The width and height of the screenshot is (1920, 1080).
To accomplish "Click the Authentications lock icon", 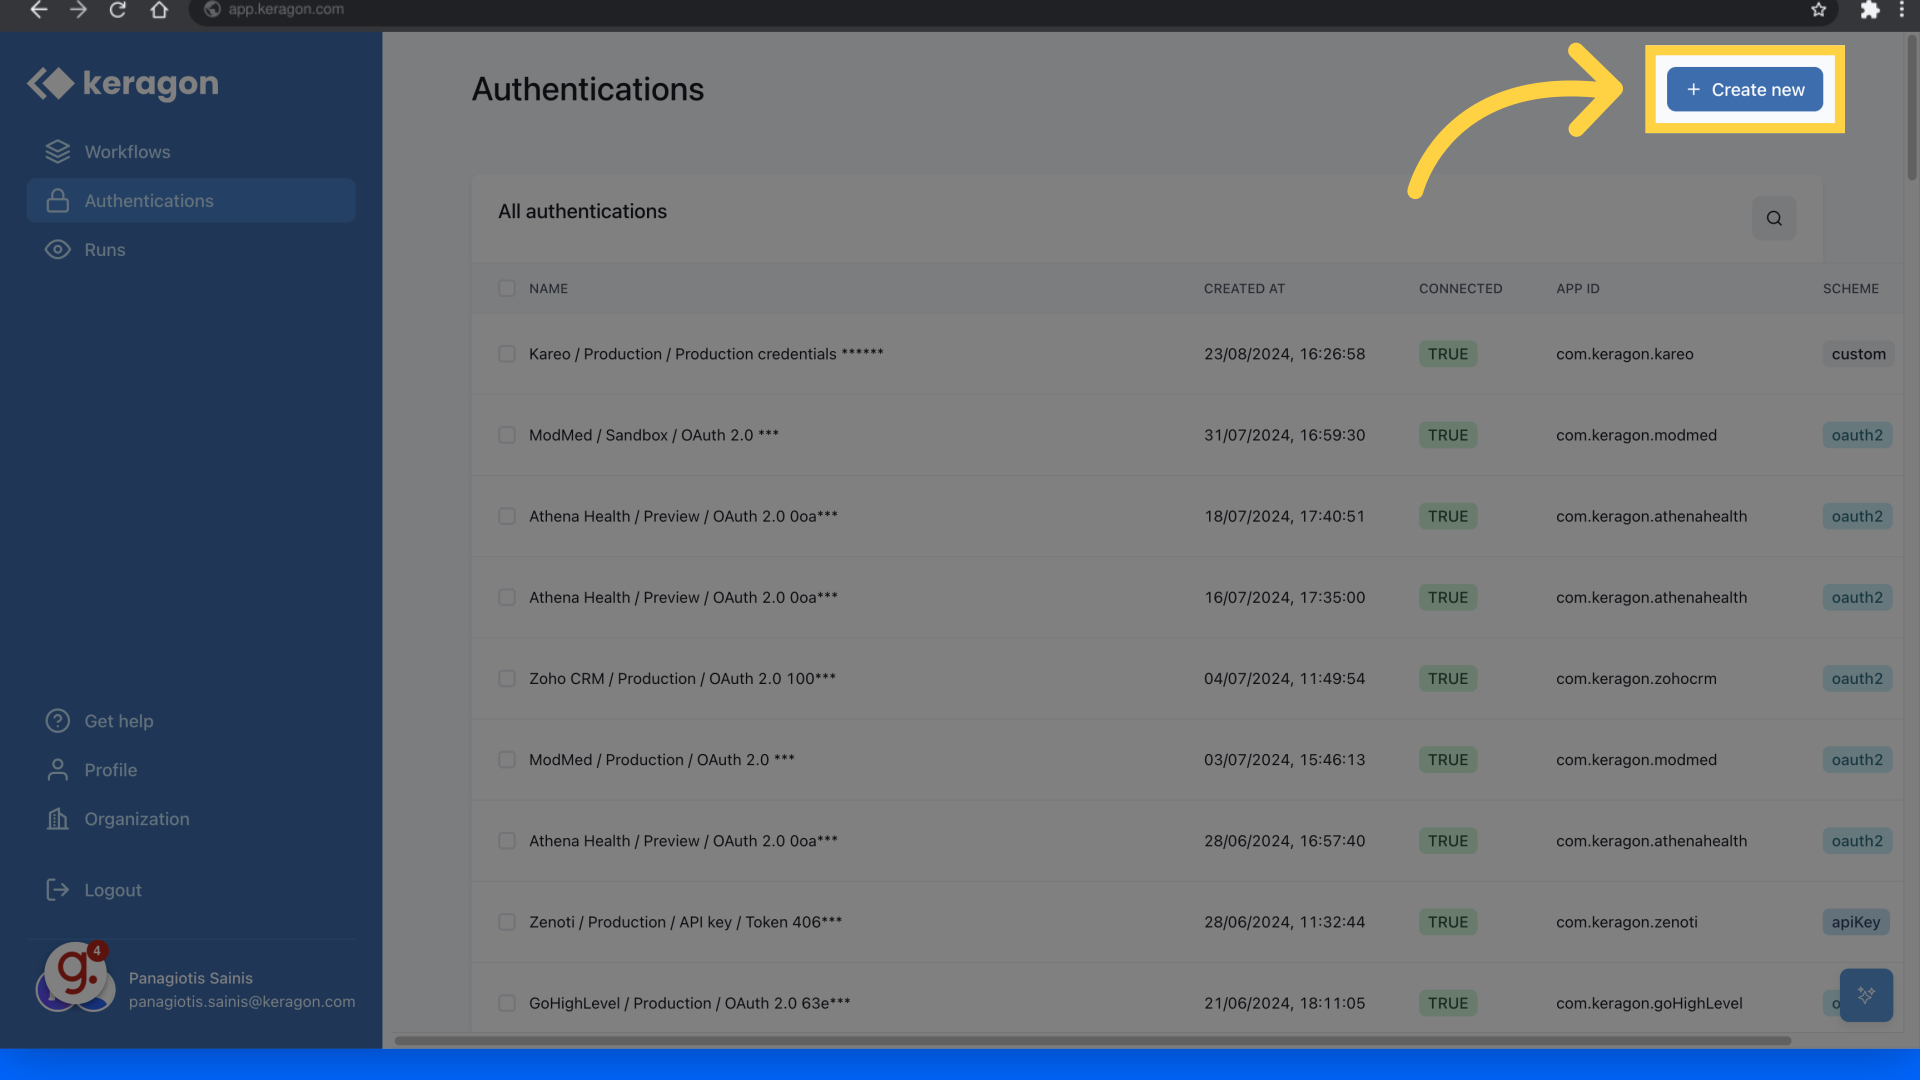I will coord(58,201).
